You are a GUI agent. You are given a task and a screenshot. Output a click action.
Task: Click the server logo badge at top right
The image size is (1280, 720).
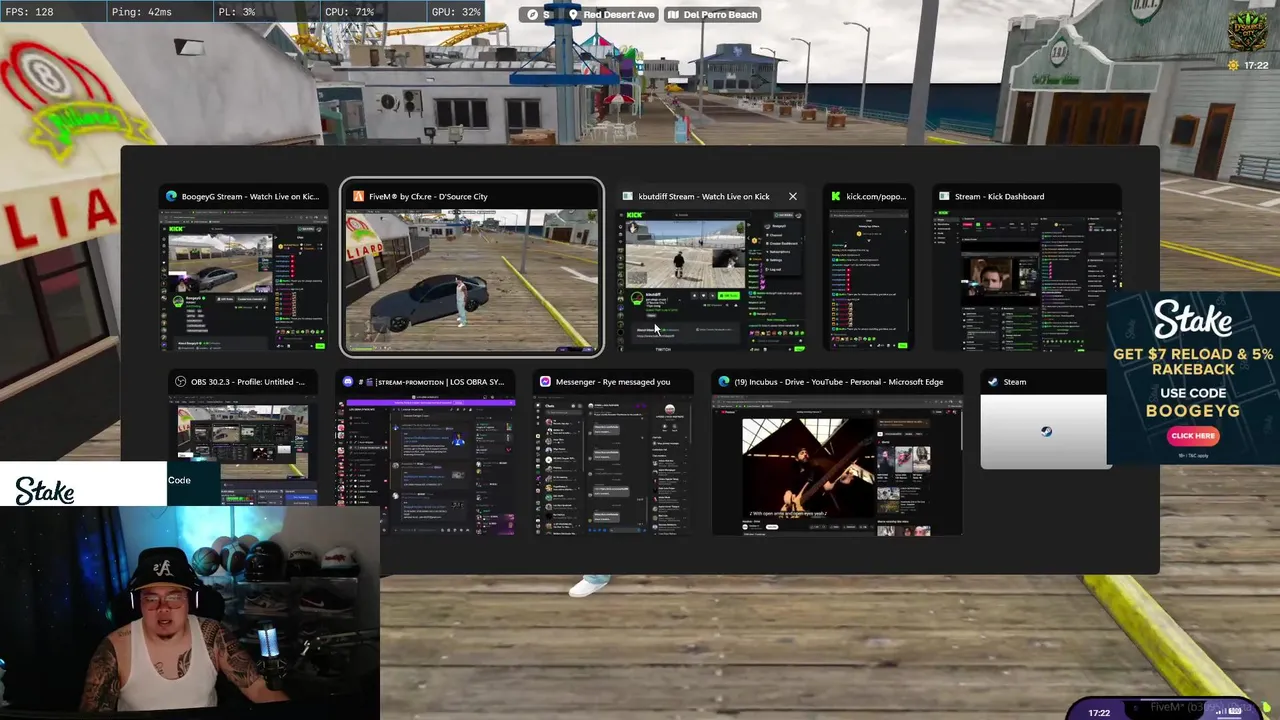click(x=1248, y=32)
